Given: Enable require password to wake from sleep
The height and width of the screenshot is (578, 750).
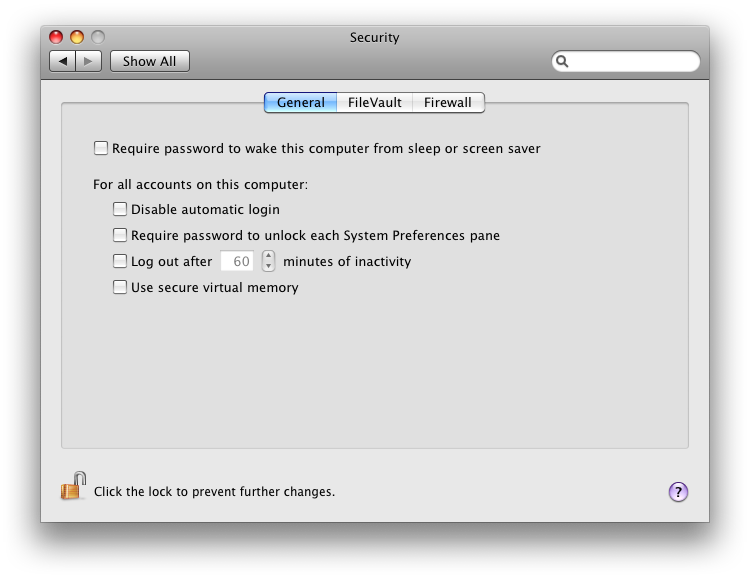Looking at the screenshot, I should (x=101, y=149).
